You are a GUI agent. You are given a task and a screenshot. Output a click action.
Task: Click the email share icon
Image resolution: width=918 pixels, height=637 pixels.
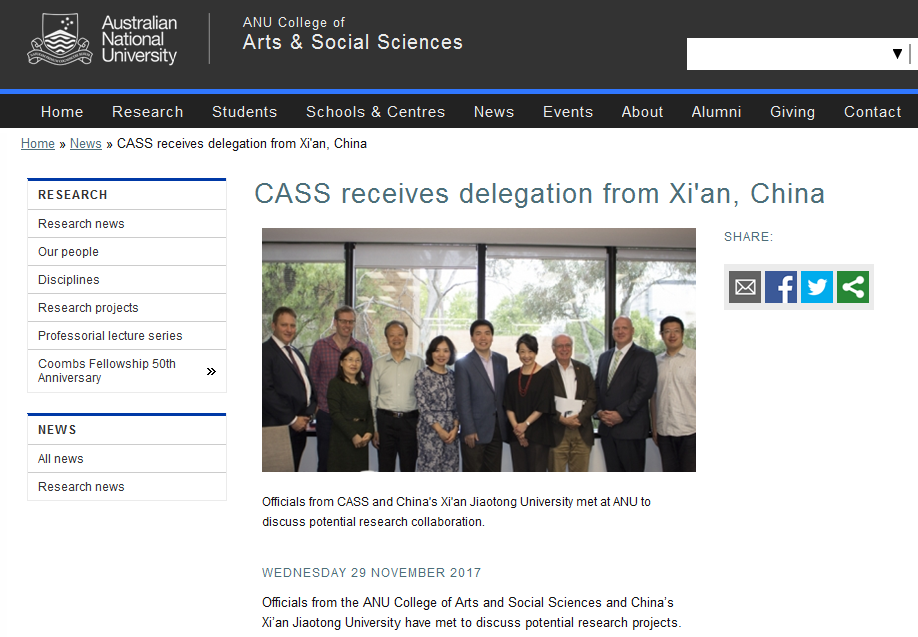pos(745,287)
